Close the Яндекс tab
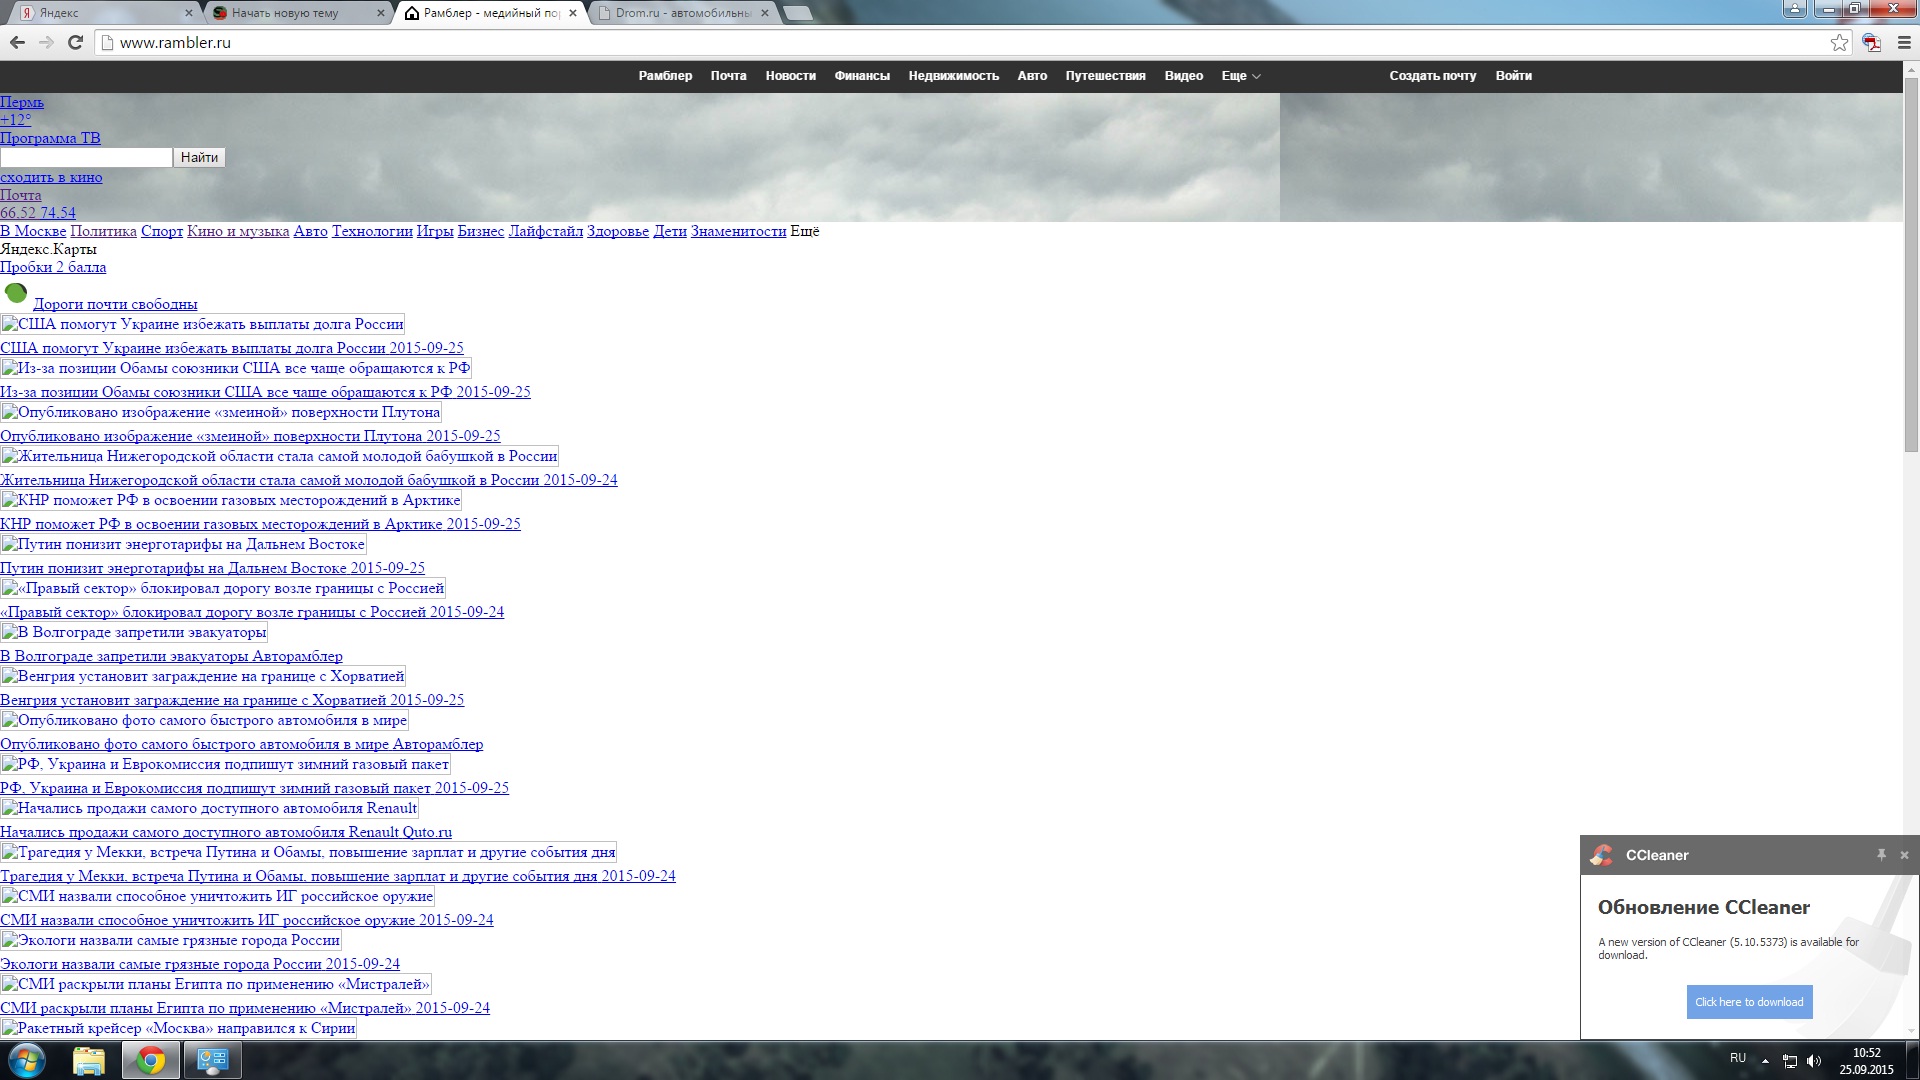The height and width of the screenshot is (1080, 1920). point(190,13)
